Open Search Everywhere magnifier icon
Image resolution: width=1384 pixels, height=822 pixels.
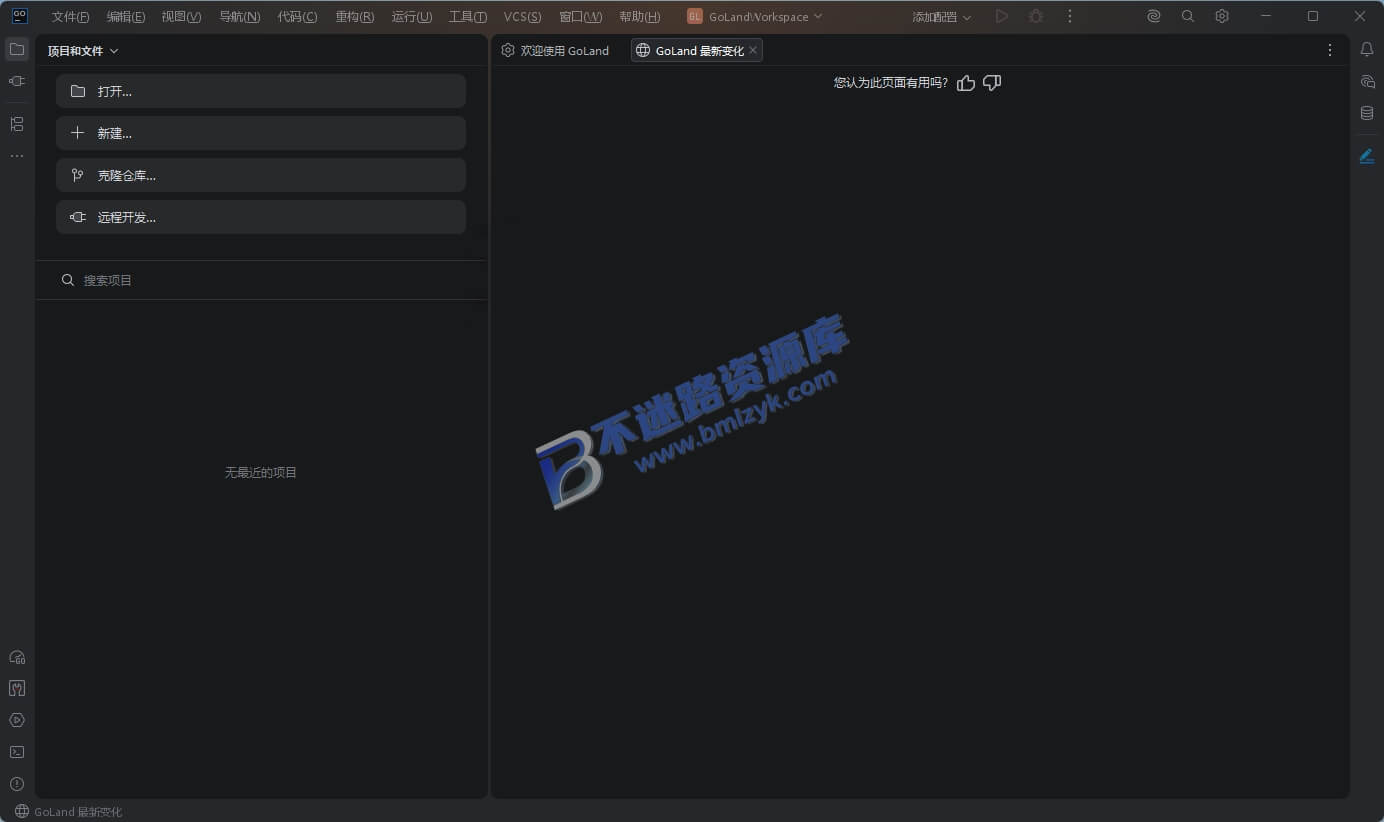1188,16
